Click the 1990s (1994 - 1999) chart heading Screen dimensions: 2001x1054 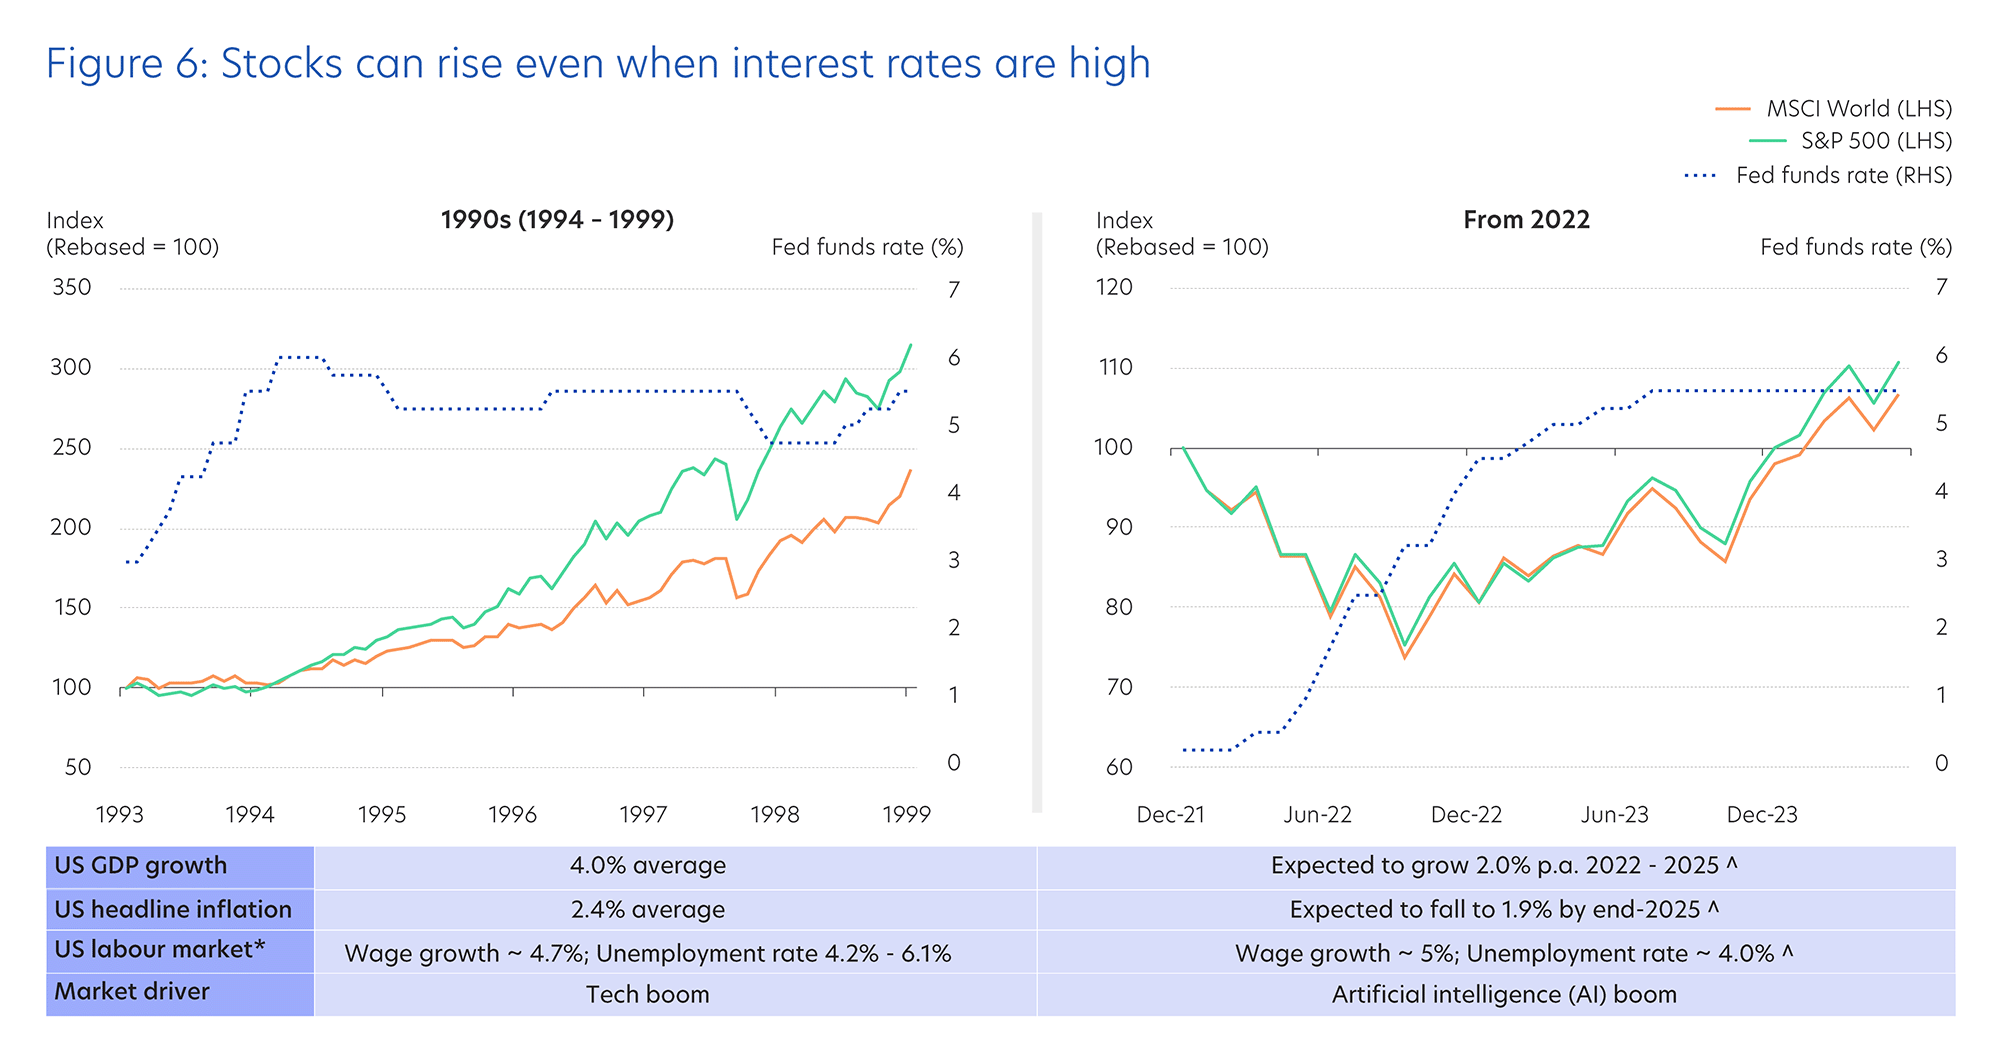(557, 220)
